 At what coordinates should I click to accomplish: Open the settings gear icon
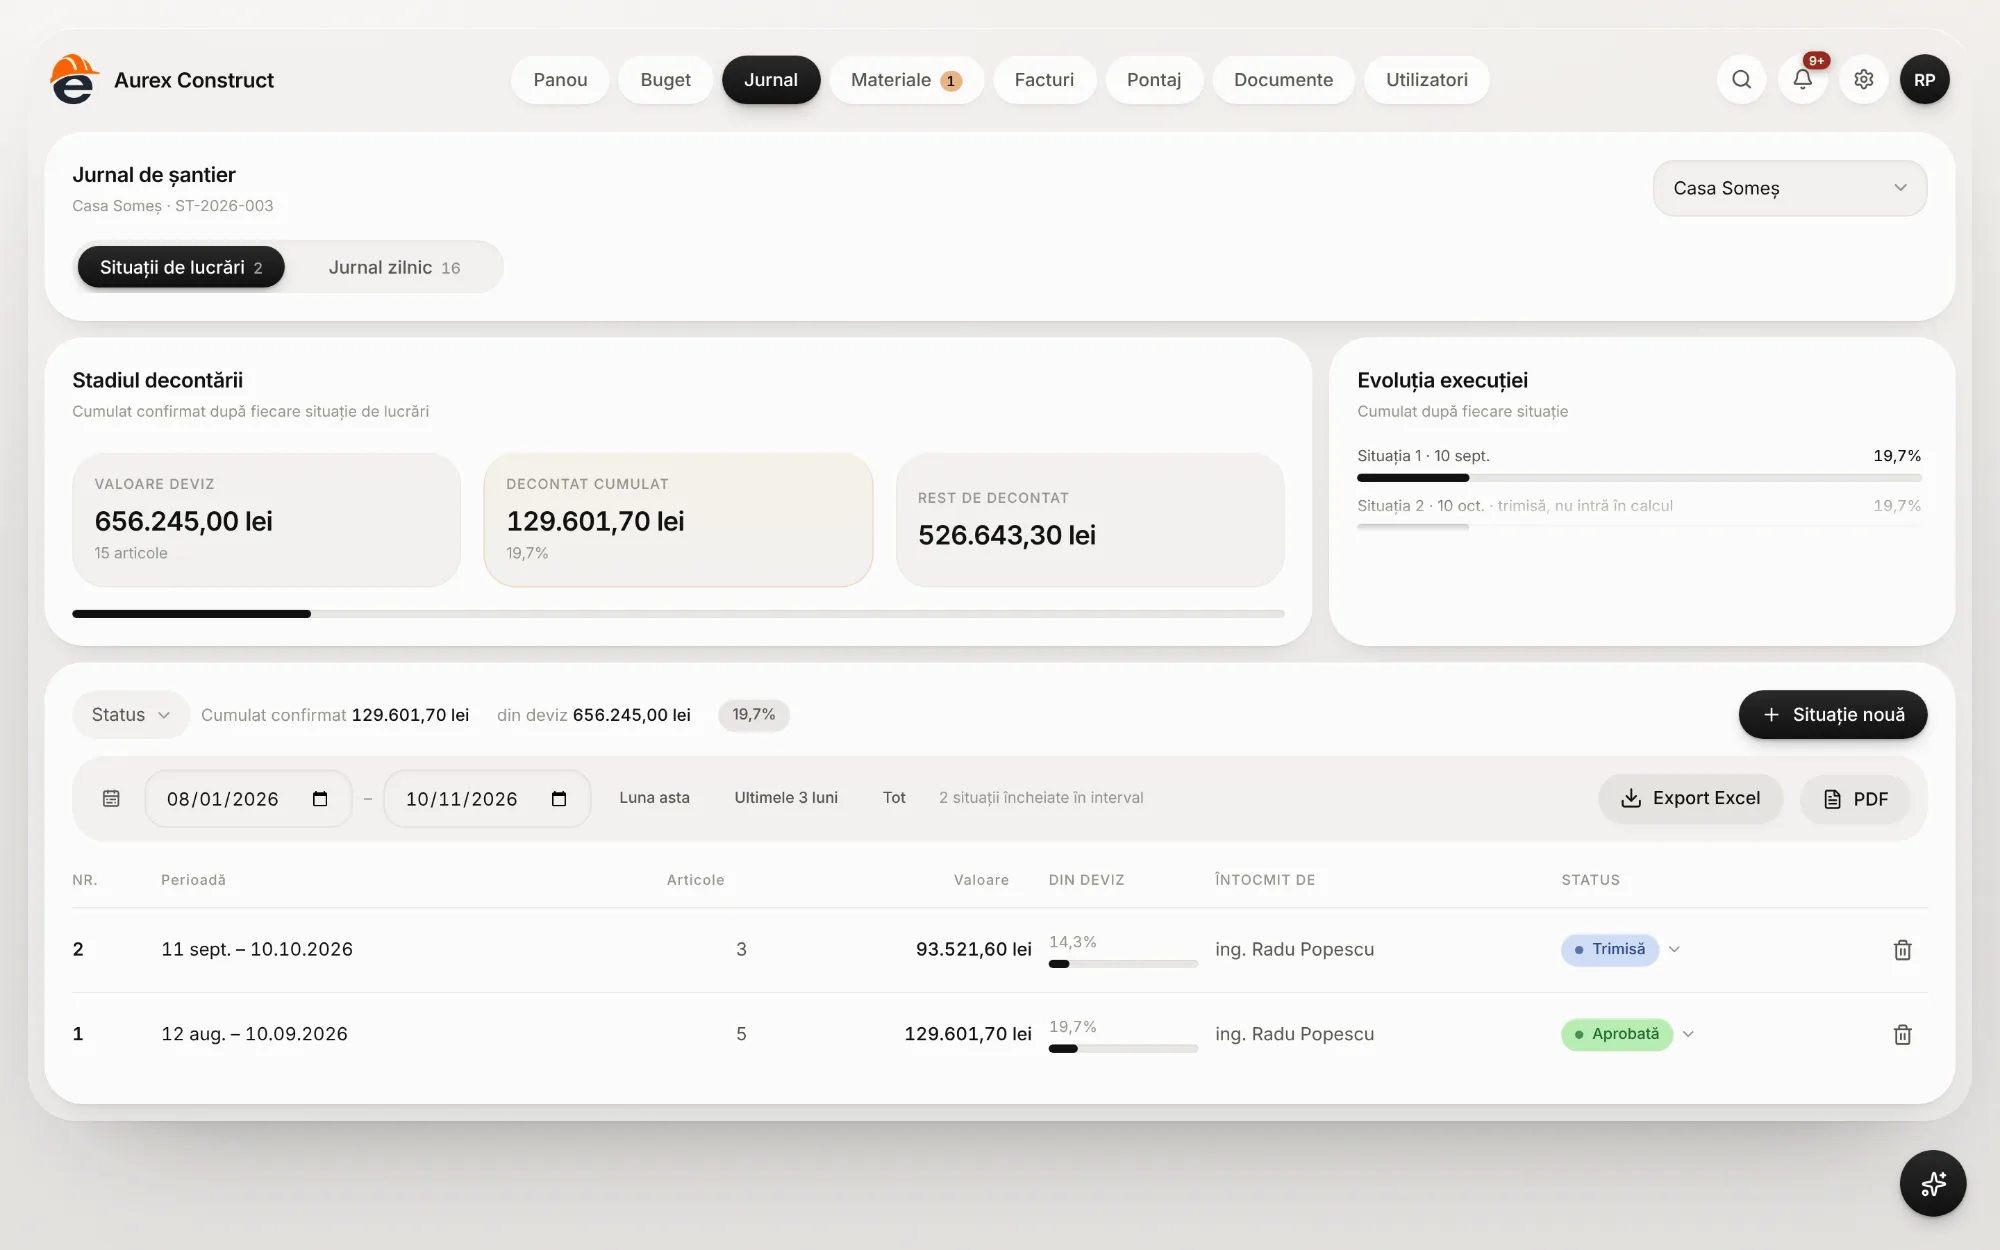click(x=1863, y=79)
